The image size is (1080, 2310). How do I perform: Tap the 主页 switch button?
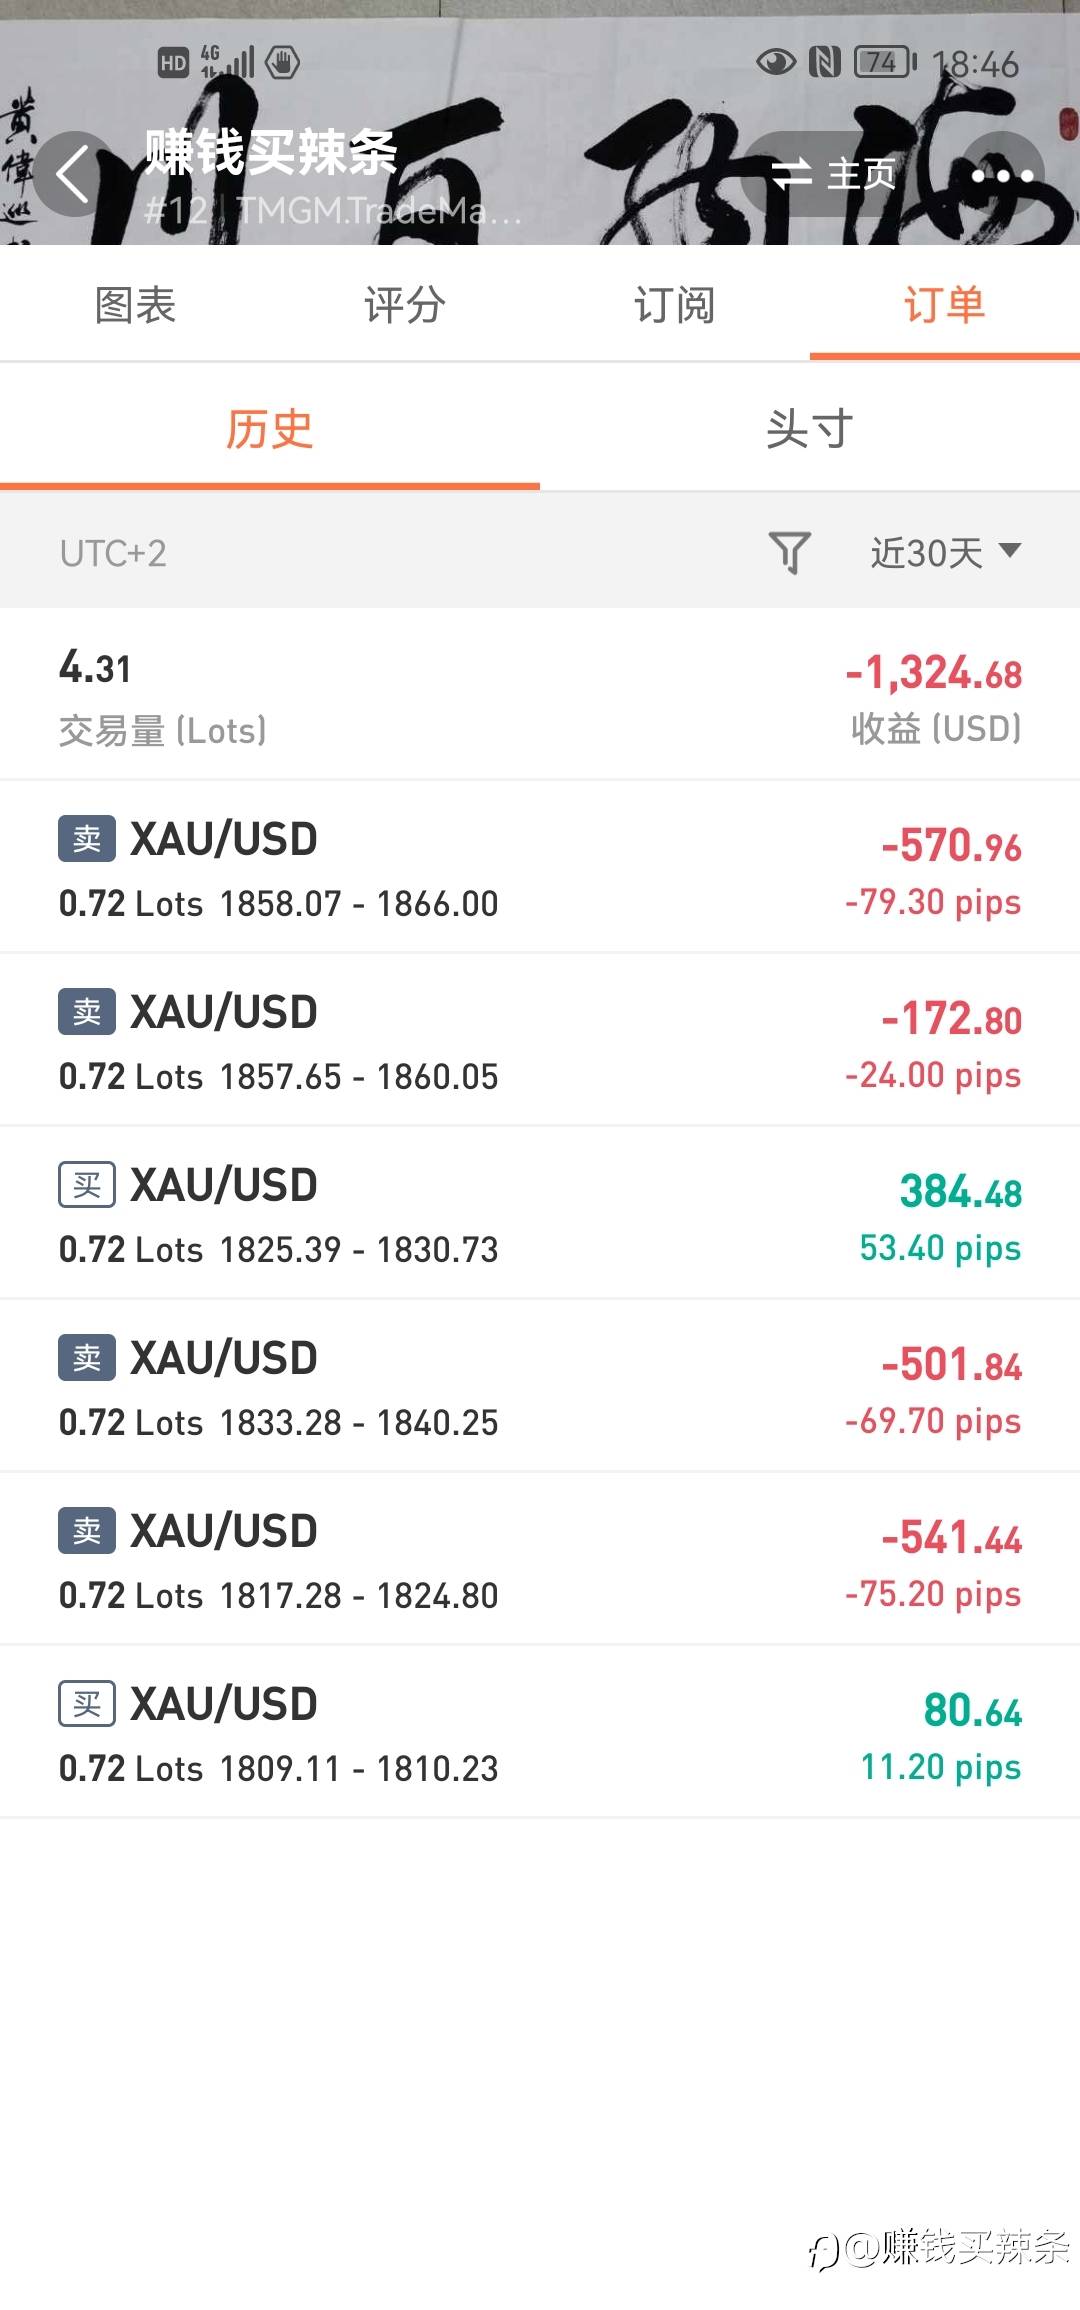[x=833, y=175]
